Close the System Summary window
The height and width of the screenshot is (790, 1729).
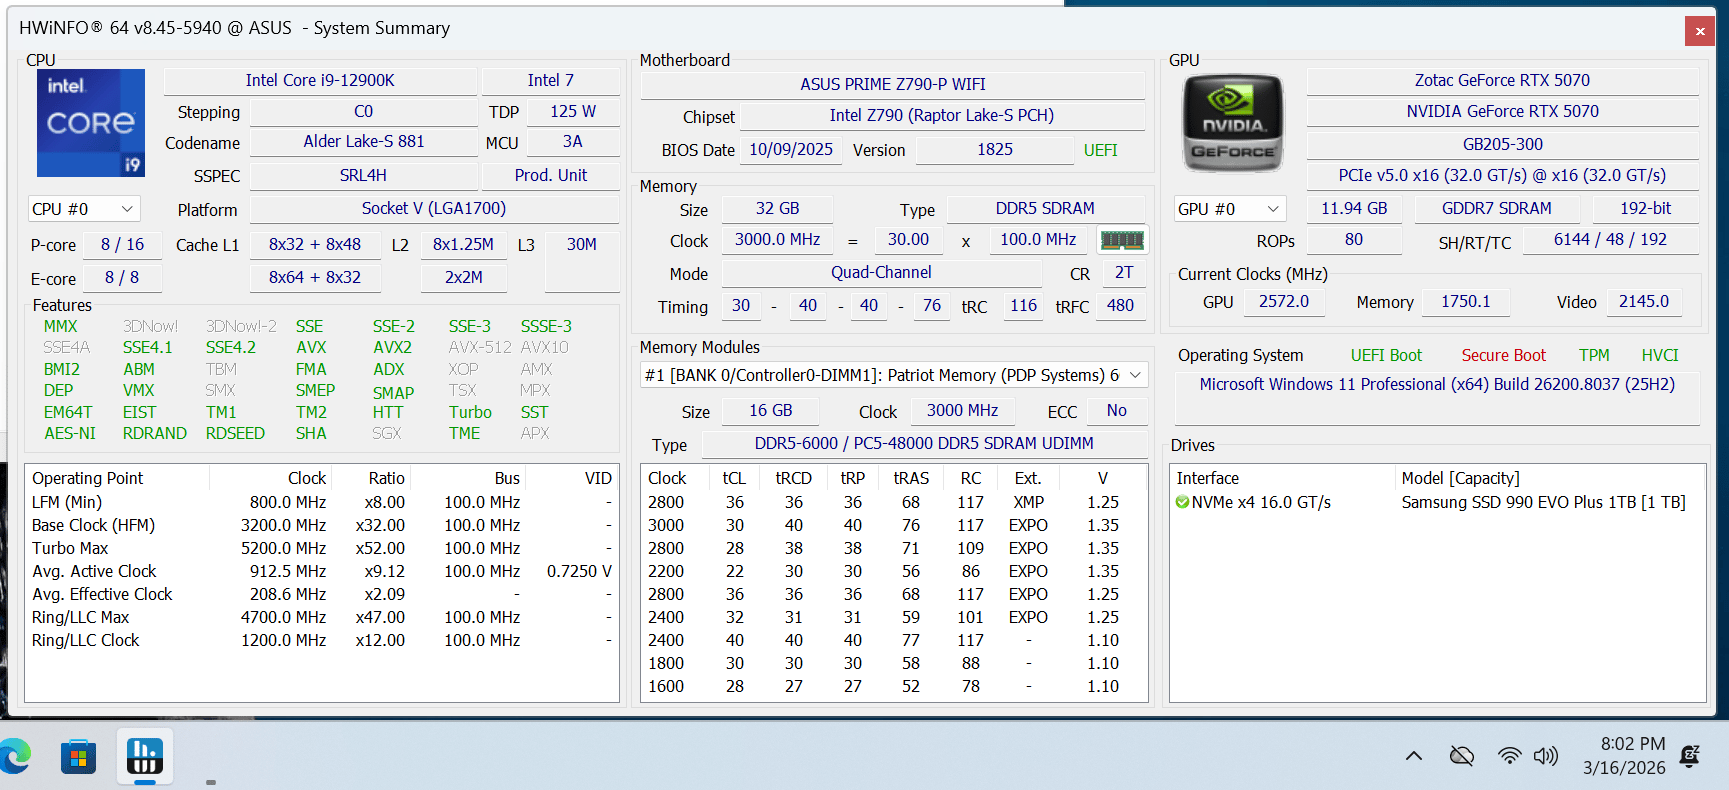tap(1700, 31)
